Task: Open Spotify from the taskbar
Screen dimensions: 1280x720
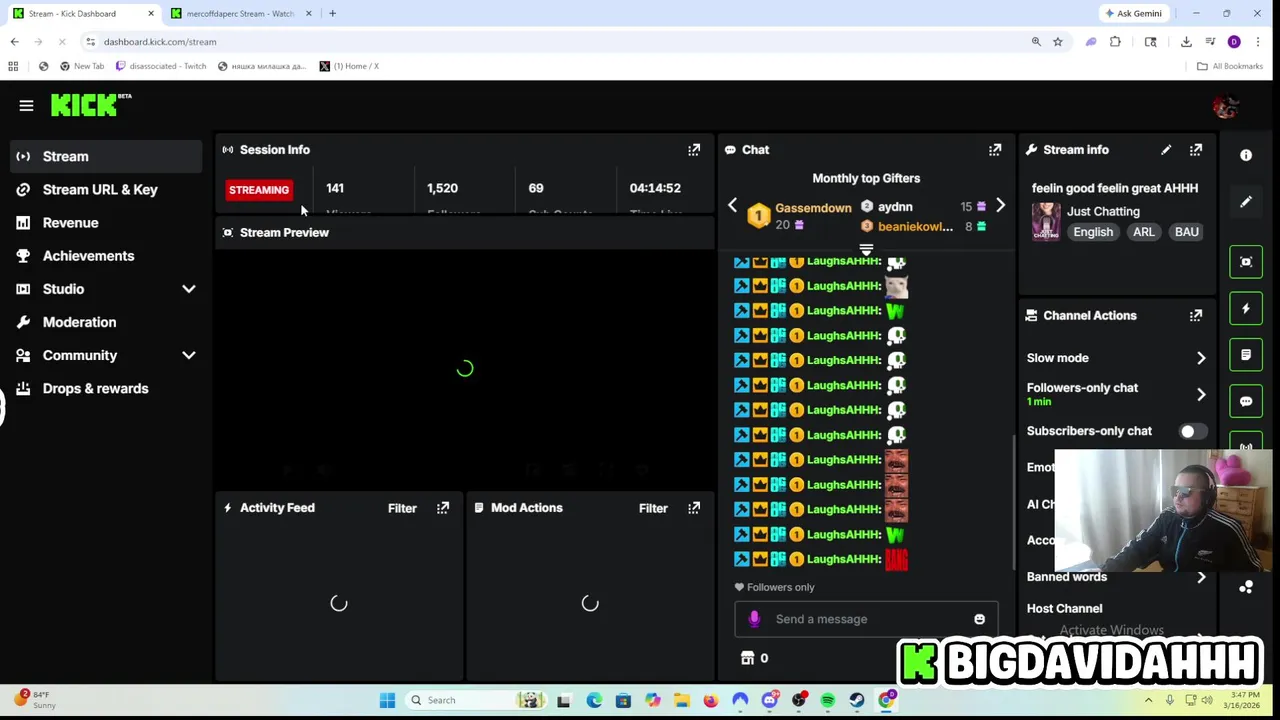Action: pos(828,700)
